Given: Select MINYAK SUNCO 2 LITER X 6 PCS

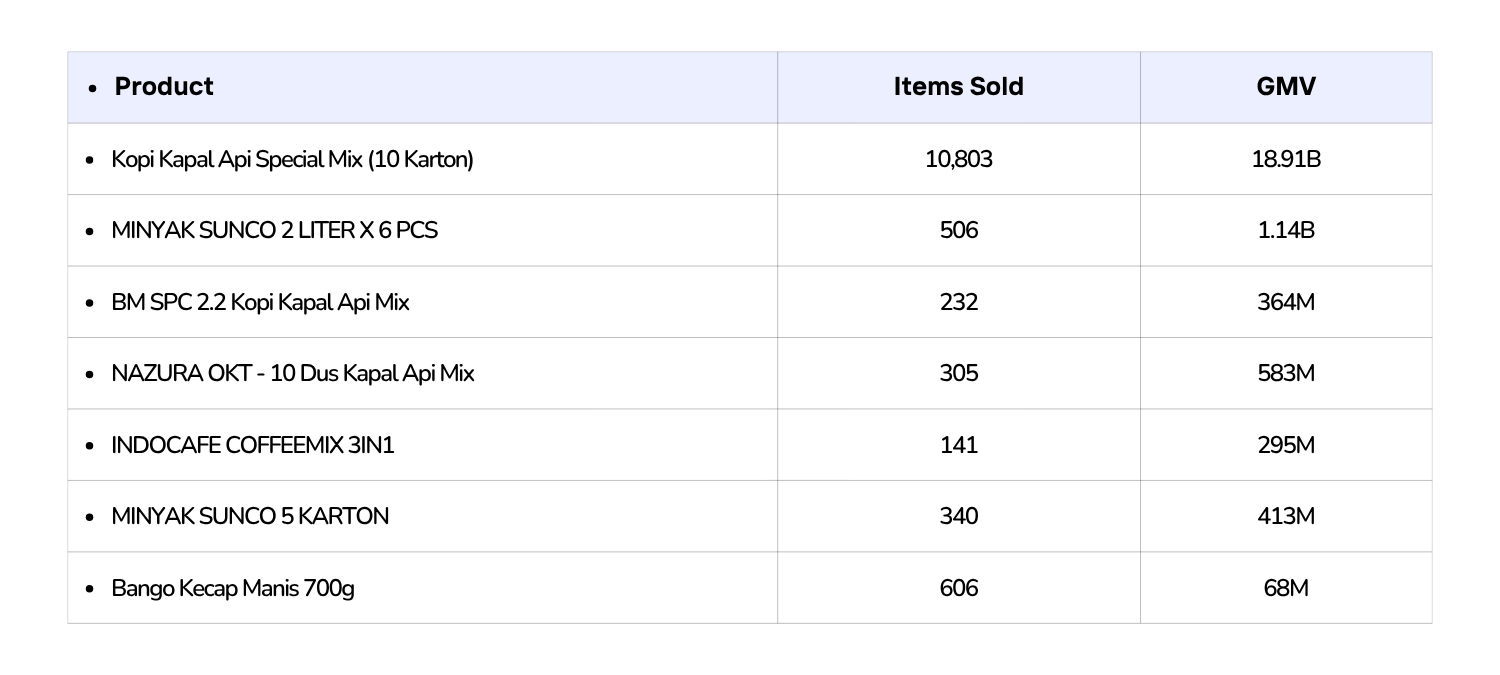Looking at the screenshot, I should [x=274, y=230].
